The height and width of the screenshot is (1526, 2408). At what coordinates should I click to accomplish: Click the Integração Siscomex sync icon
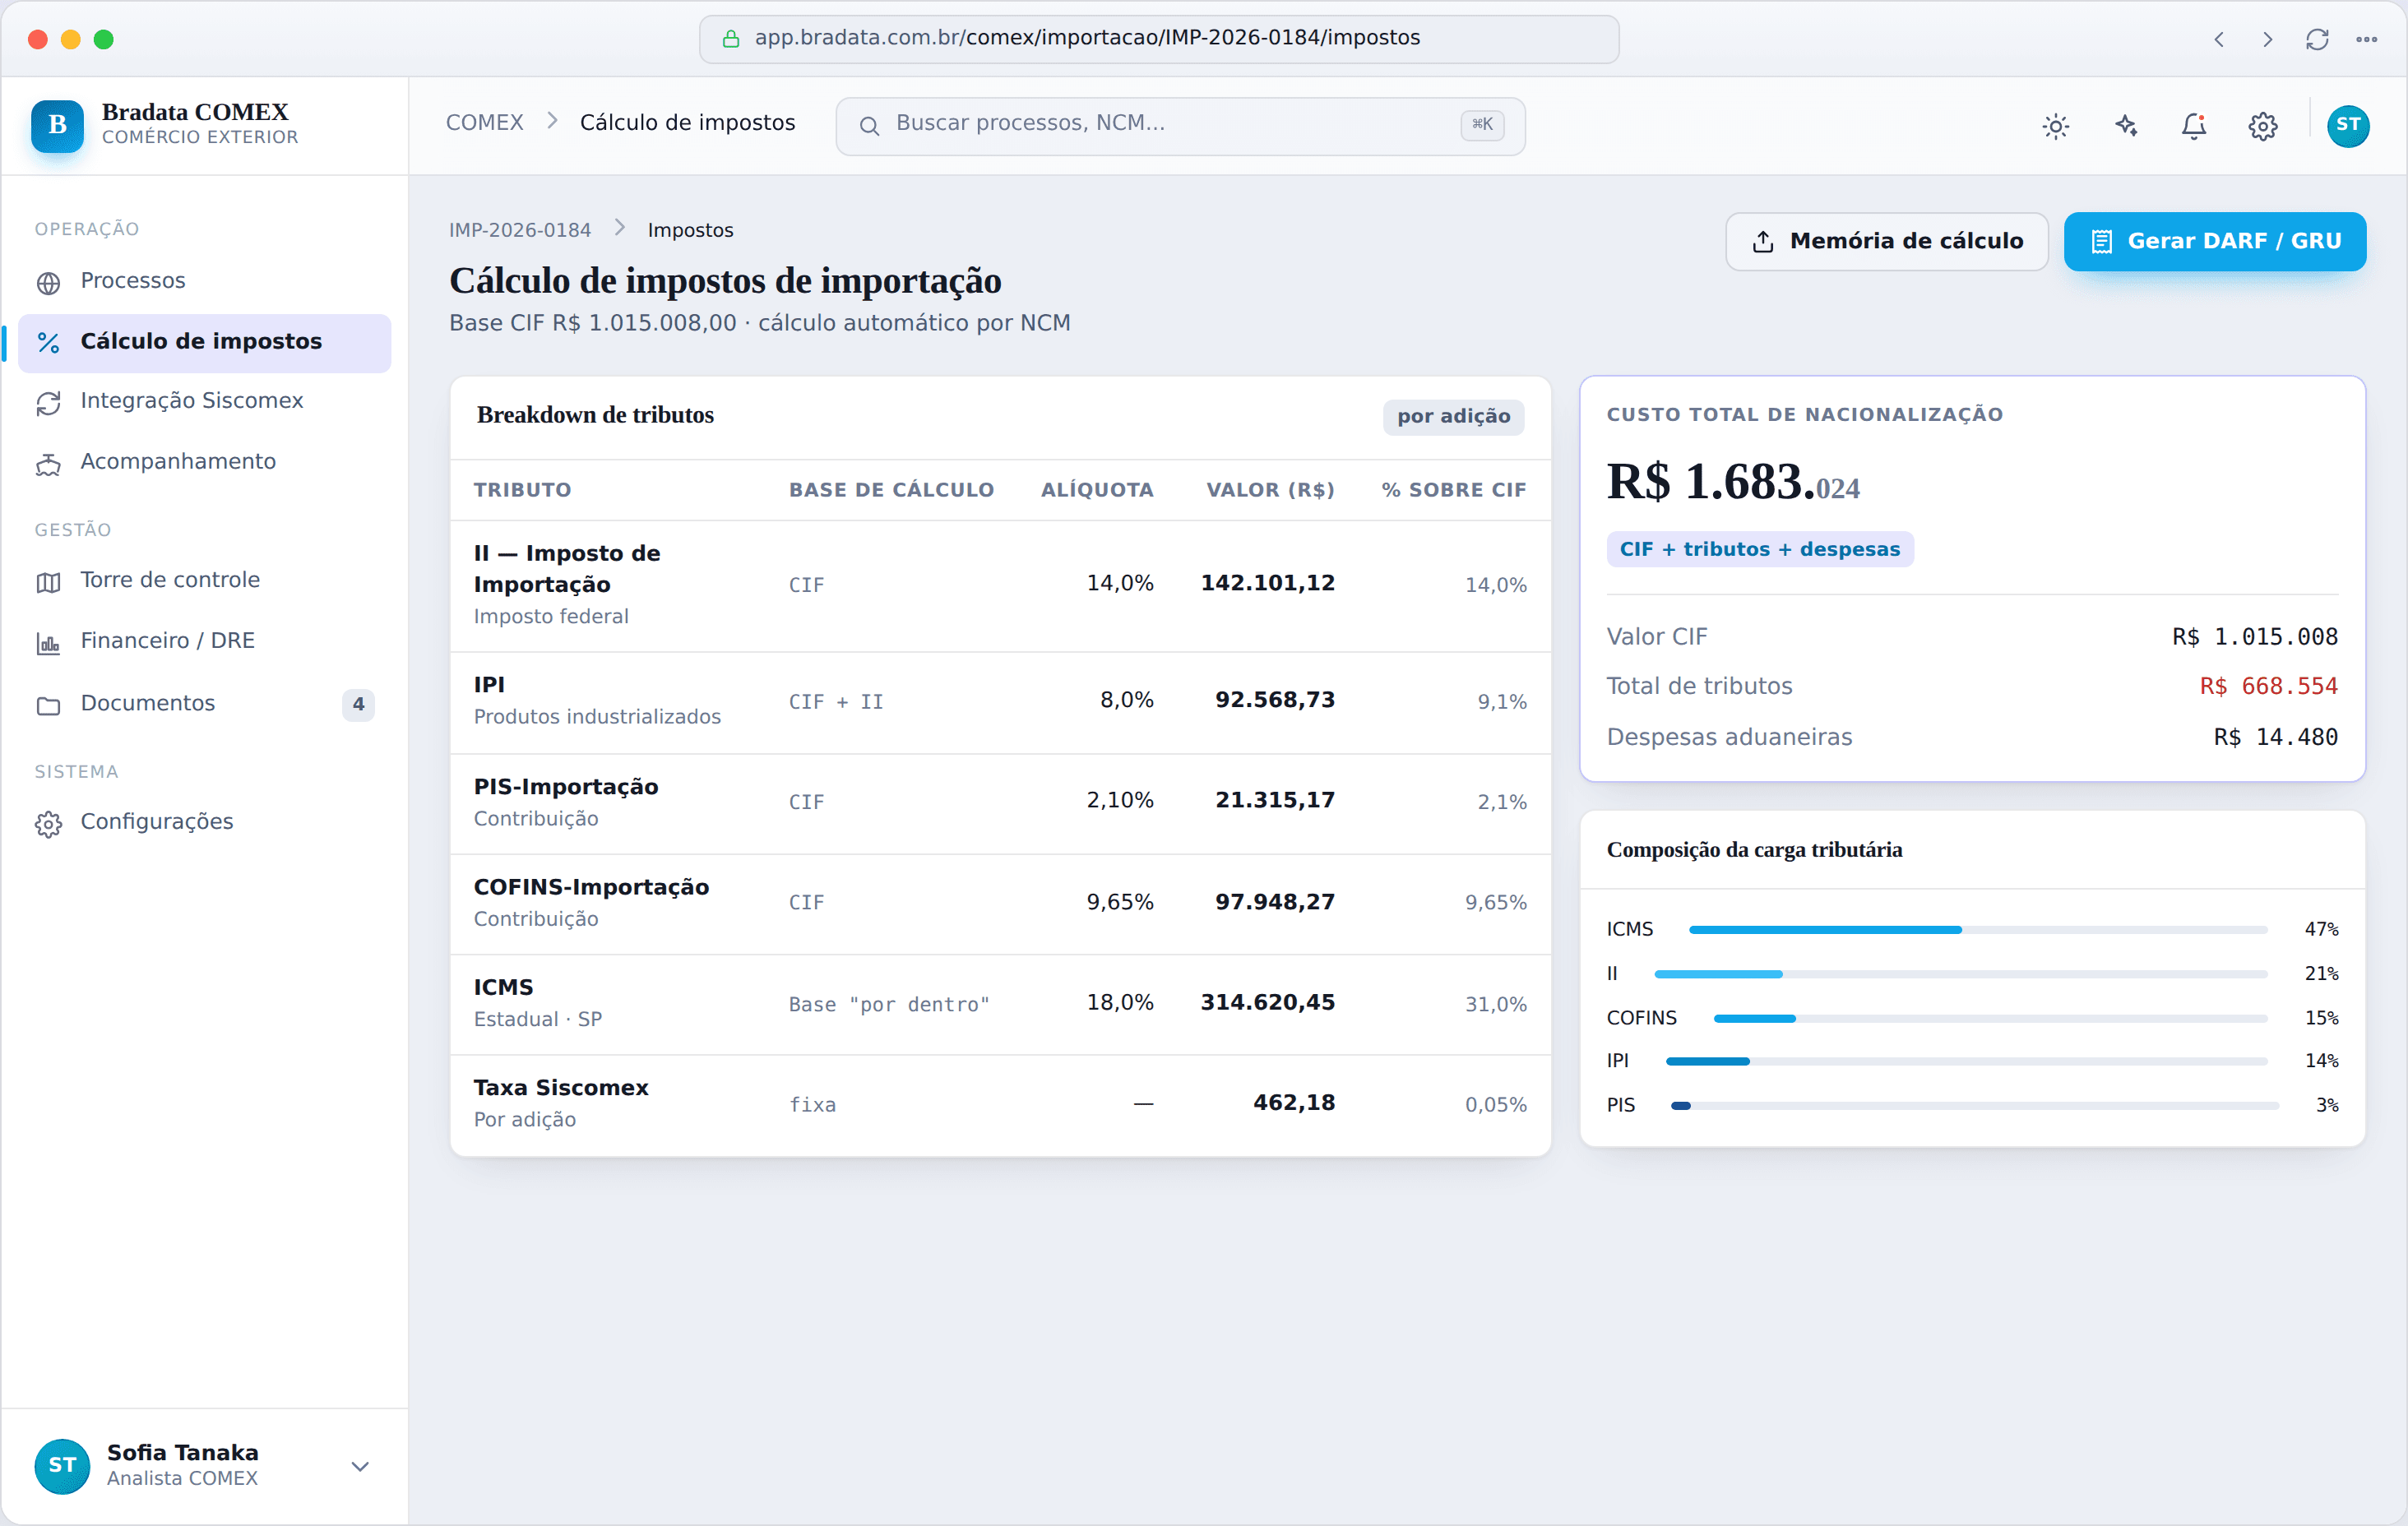pyautogui.click(x=48, y=403)
